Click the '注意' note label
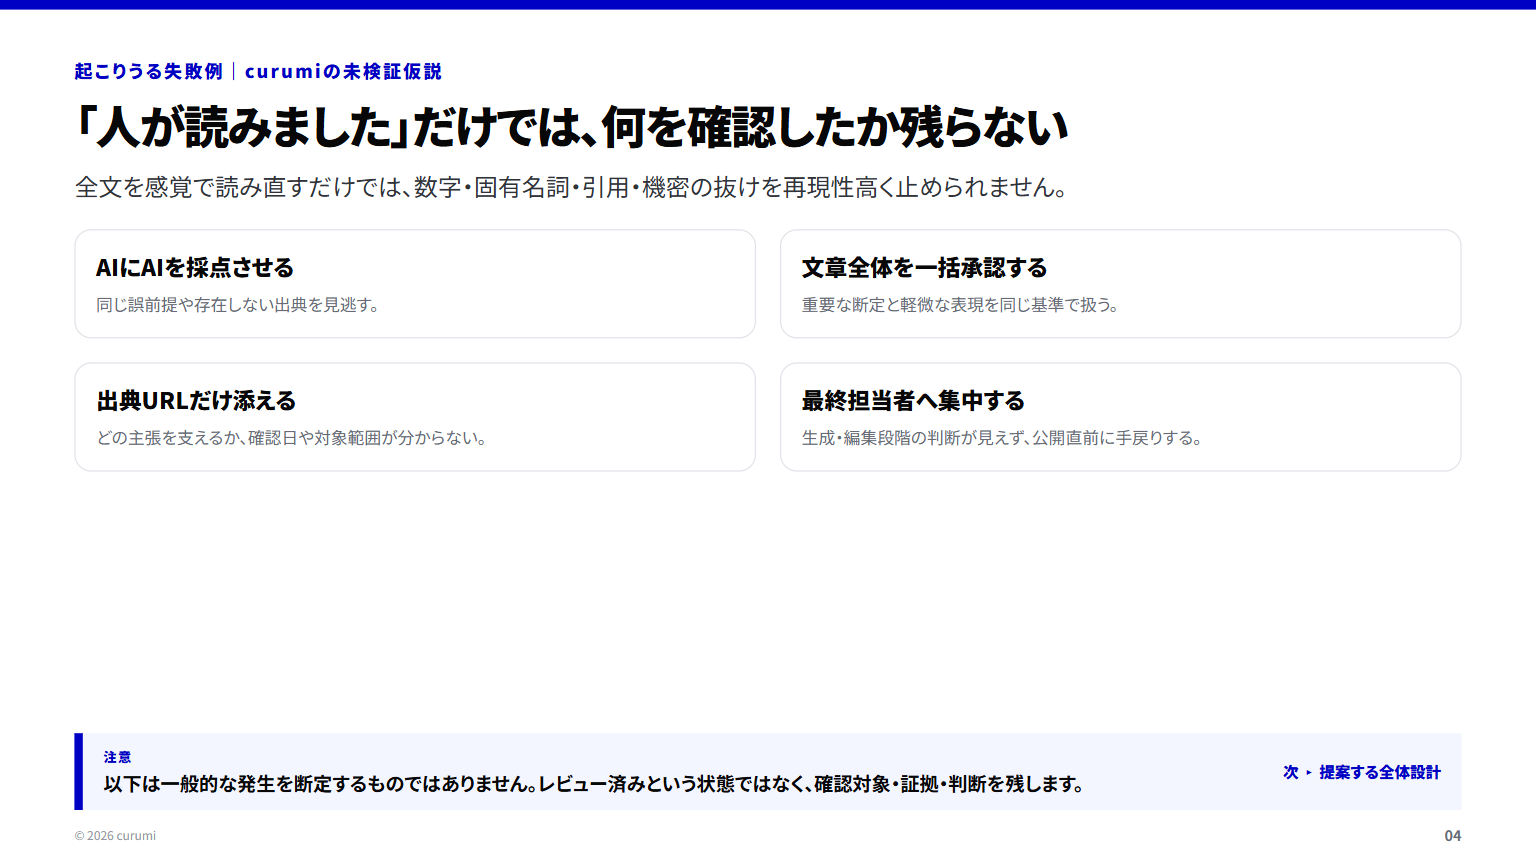The height and width of the screenshot is (864, 1536). point(117,757)
